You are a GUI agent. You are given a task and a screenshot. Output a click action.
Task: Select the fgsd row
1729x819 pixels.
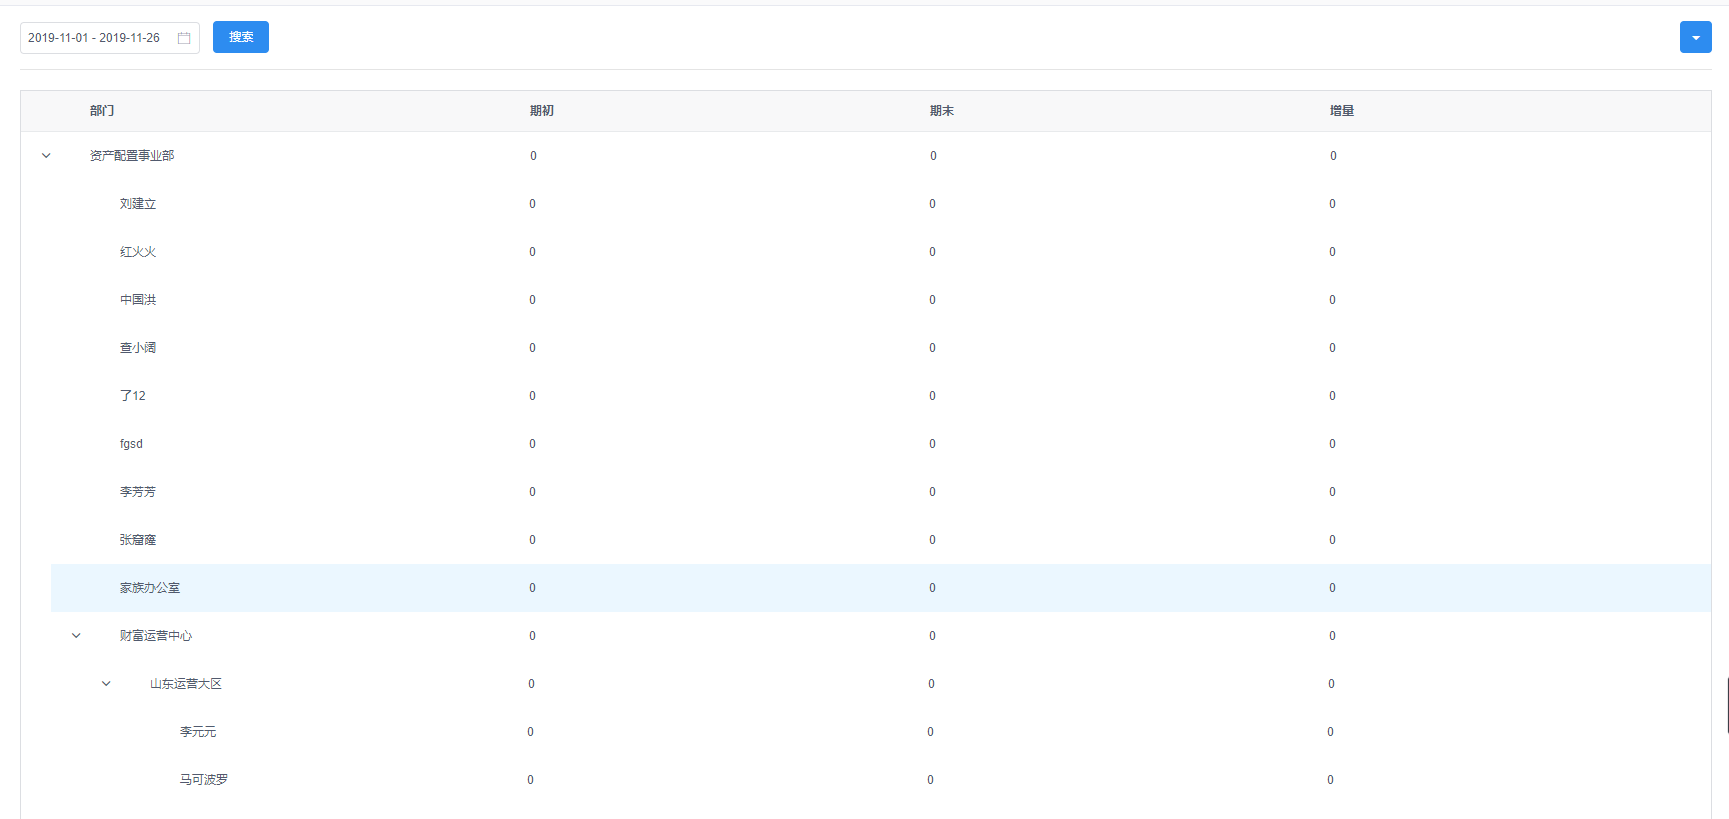(x=881, y=444)
